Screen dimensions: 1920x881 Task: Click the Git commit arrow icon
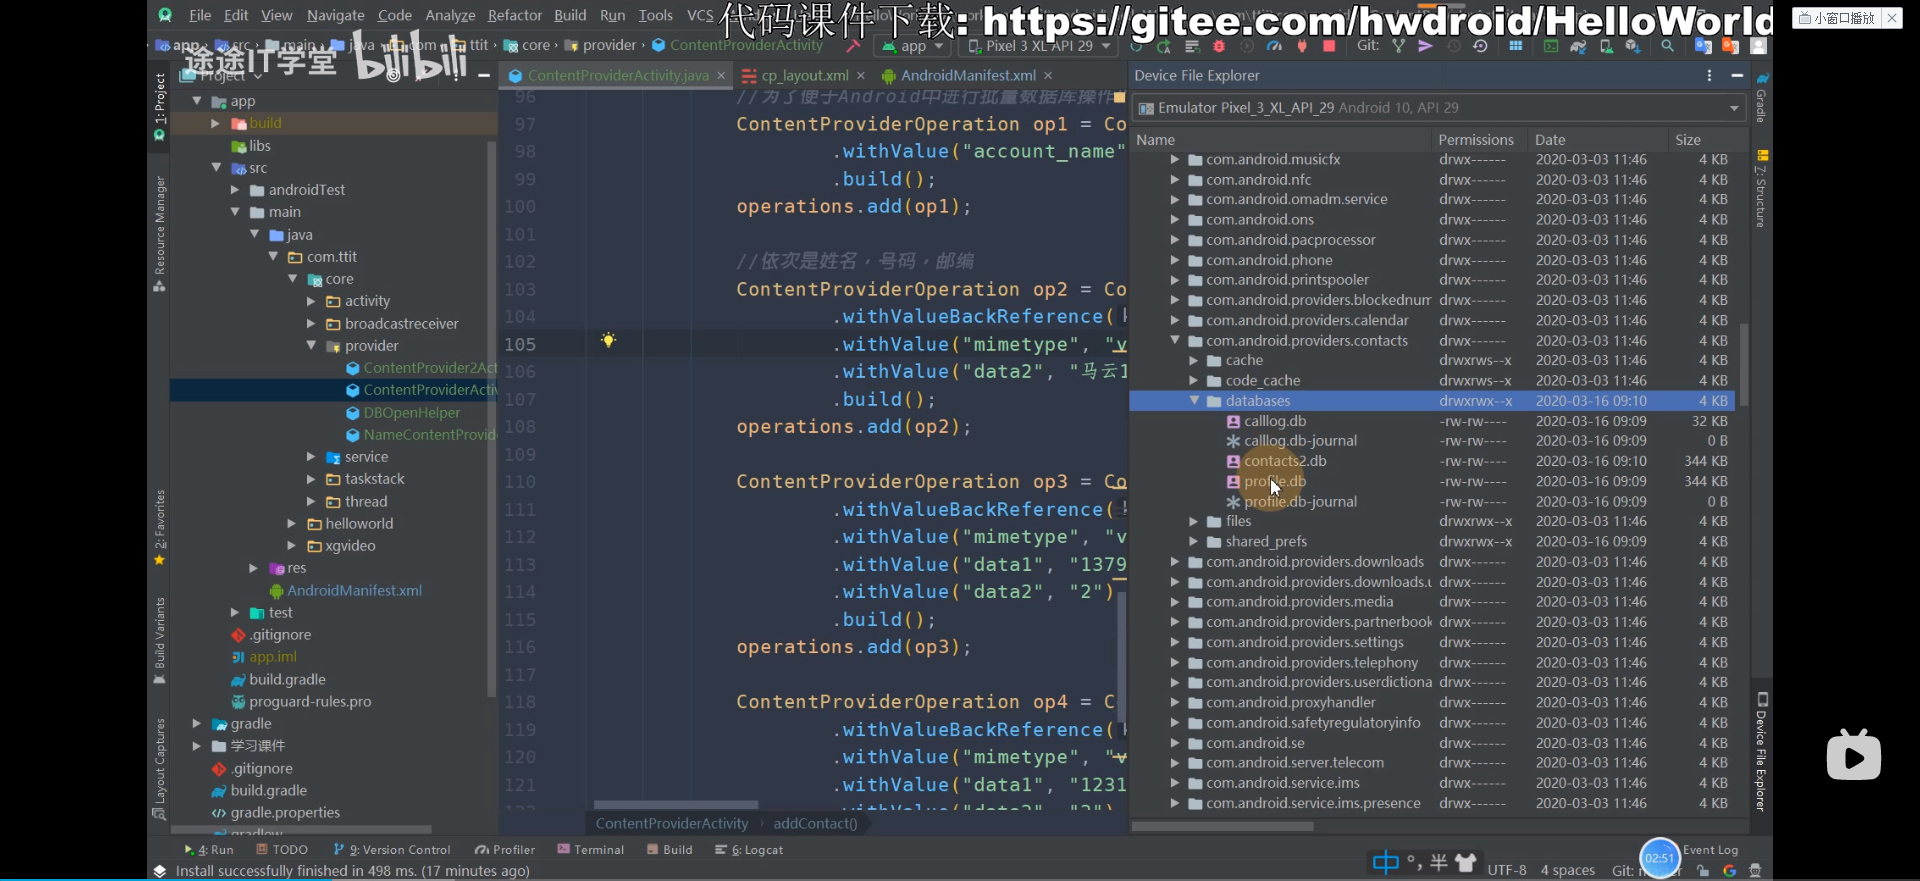point(1425,46)
